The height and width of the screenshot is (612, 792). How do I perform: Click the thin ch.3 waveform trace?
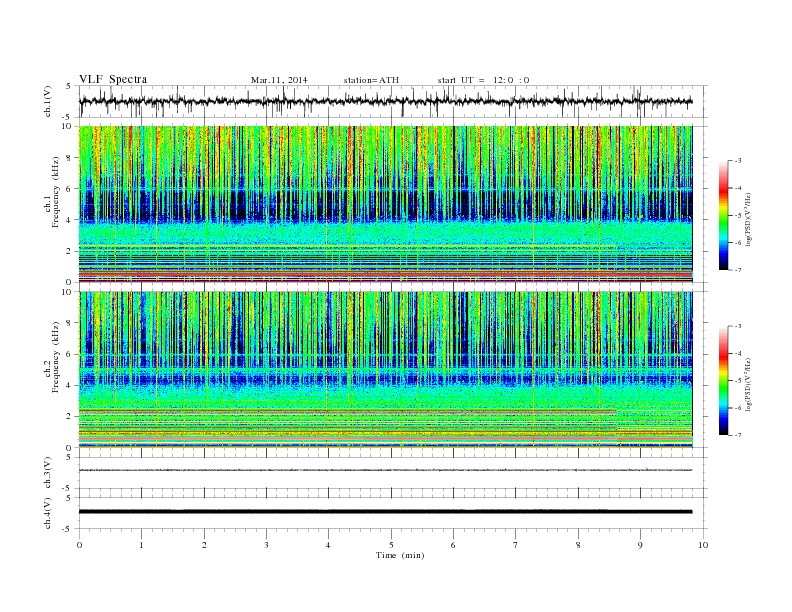385,470
